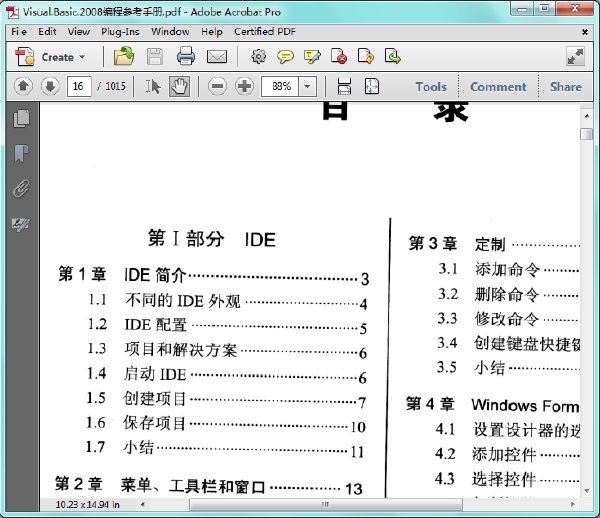The width and height of the screenshot is (600, 518).
Task: Click the heading 第 2 章 菜单、工具栏和窗口
Action: click(160, 485)
